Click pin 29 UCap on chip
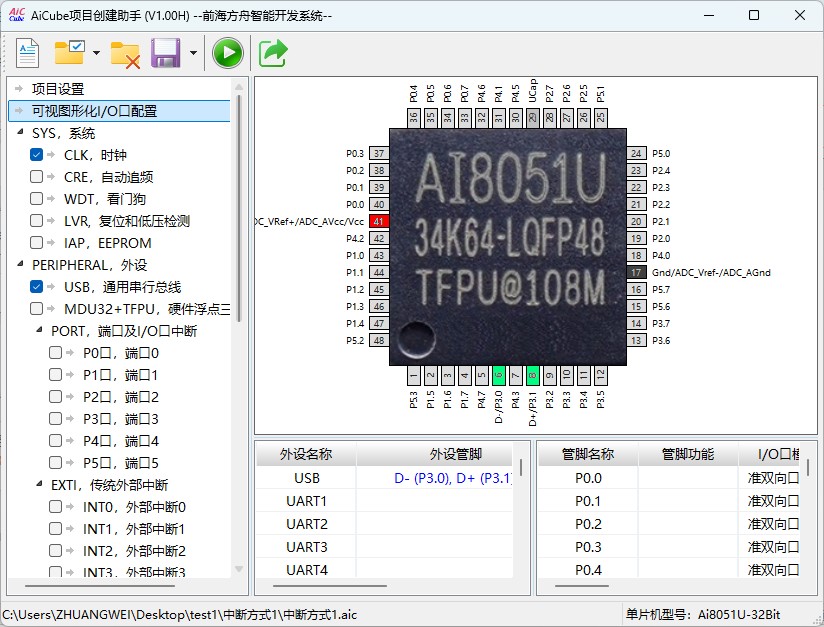Screen dimensions: 824x627 pos(532,117)
